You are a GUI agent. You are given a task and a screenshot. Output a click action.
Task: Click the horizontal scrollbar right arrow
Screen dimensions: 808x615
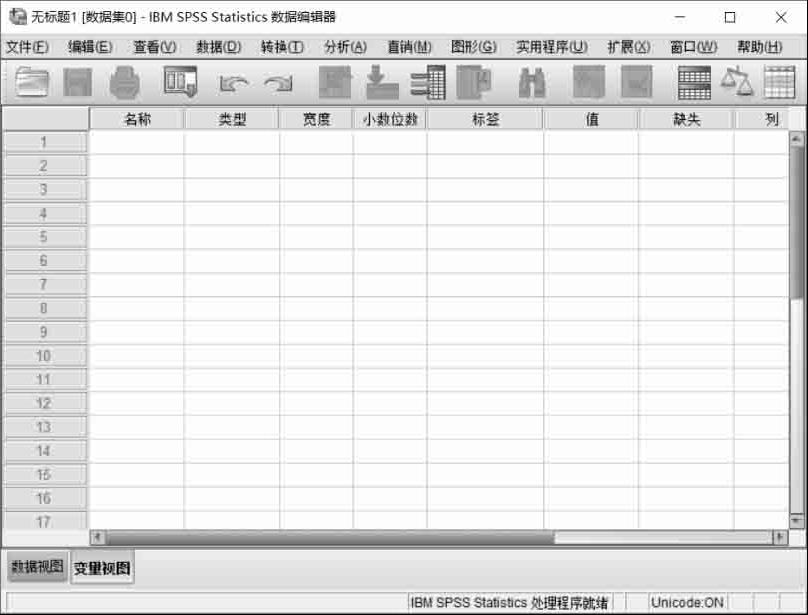780,538
